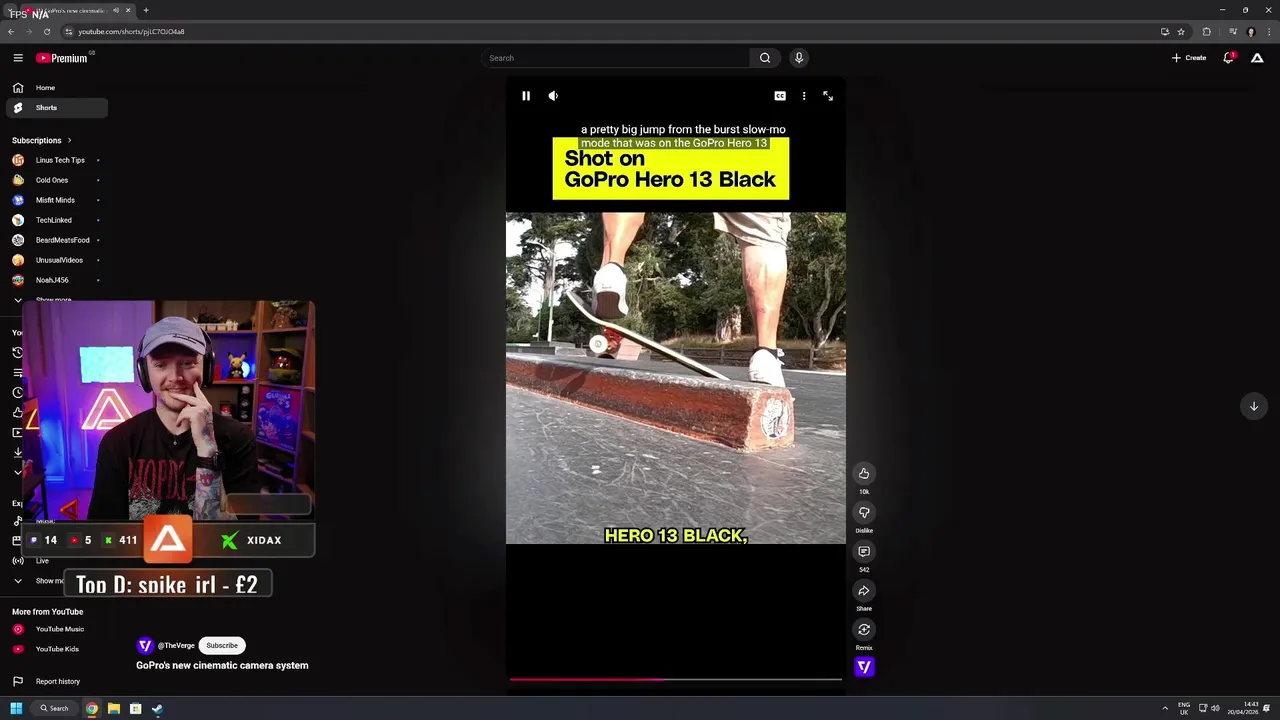Click the magnifier search button
Image resolution: width=1280 pixels, height=720 pixels.
(x=765, y=58)
